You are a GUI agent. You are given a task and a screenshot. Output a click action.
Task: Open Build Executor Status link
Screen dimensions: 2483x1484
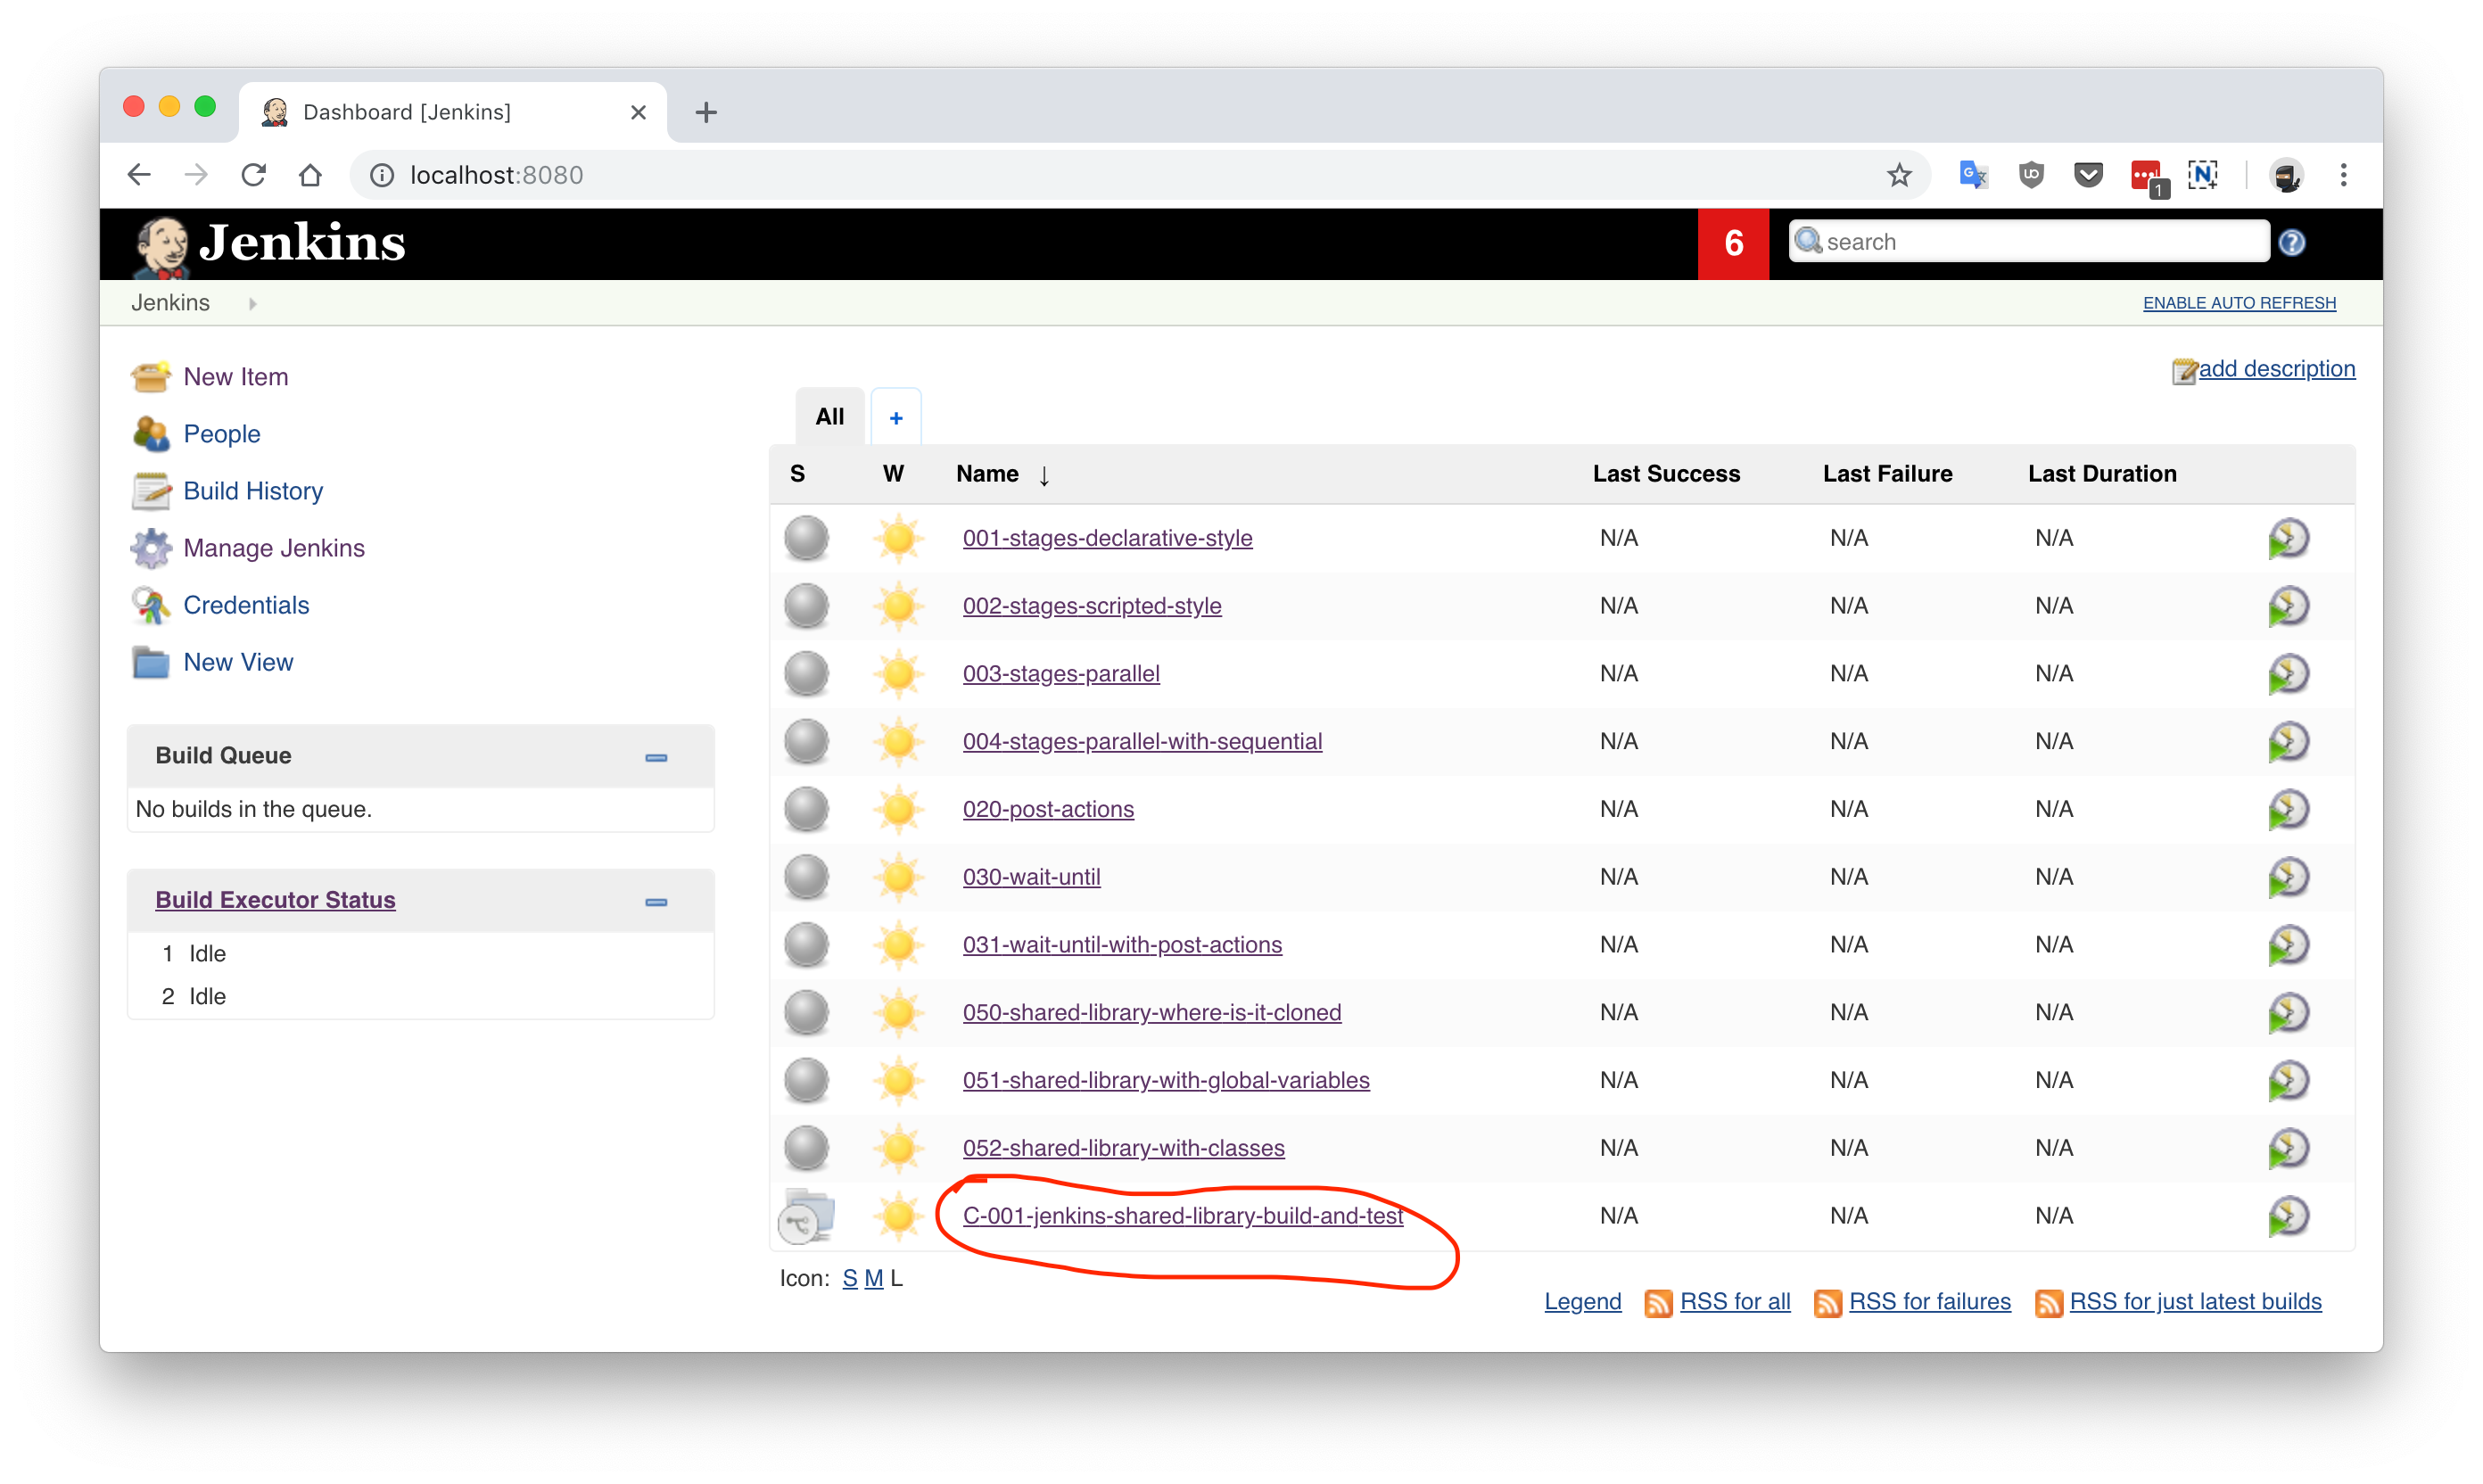coord(275,900)
